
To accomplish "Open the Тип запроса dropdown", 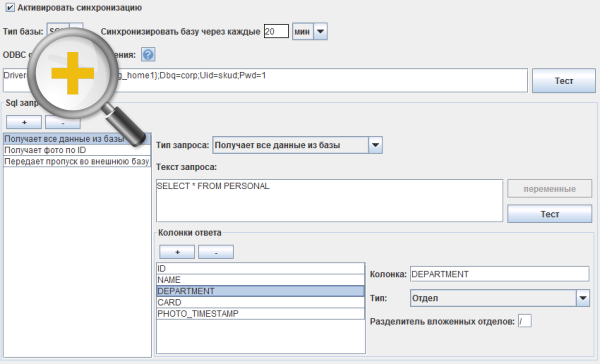I will pyautogui.click(x=297, y=145).
